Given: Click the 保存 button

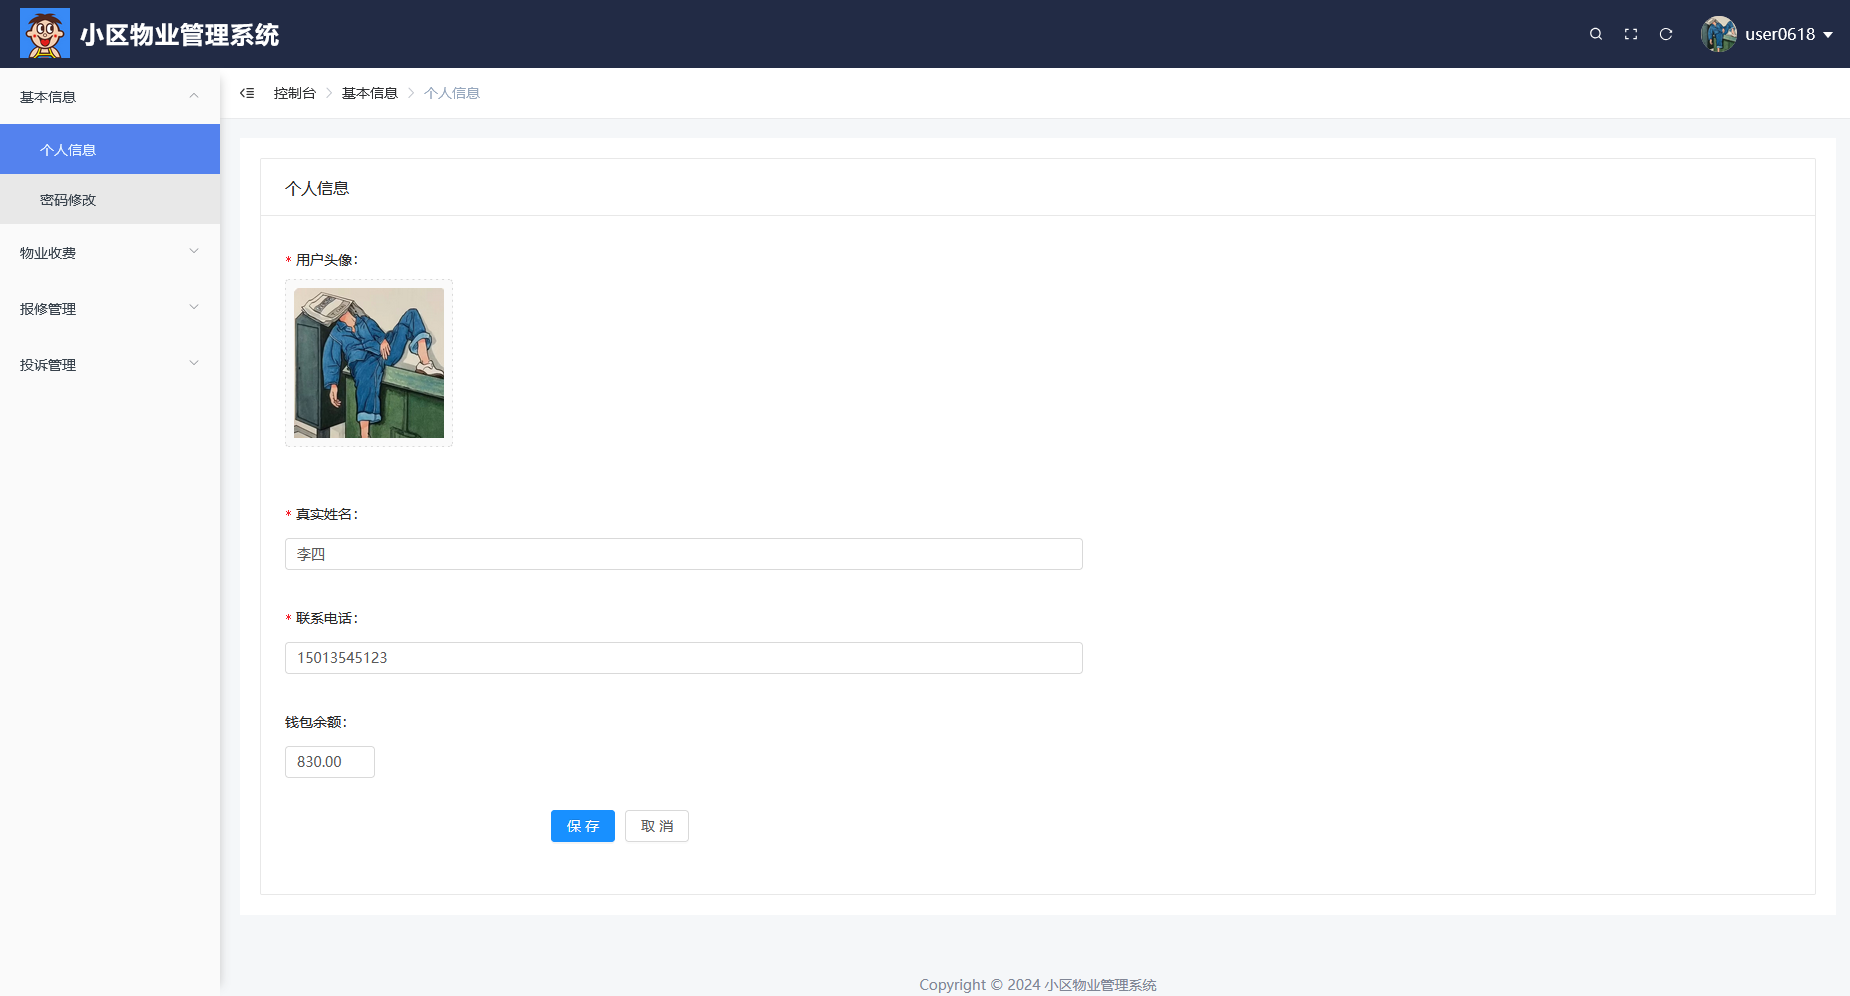Looking at the screenshot, I should point(583,826).
